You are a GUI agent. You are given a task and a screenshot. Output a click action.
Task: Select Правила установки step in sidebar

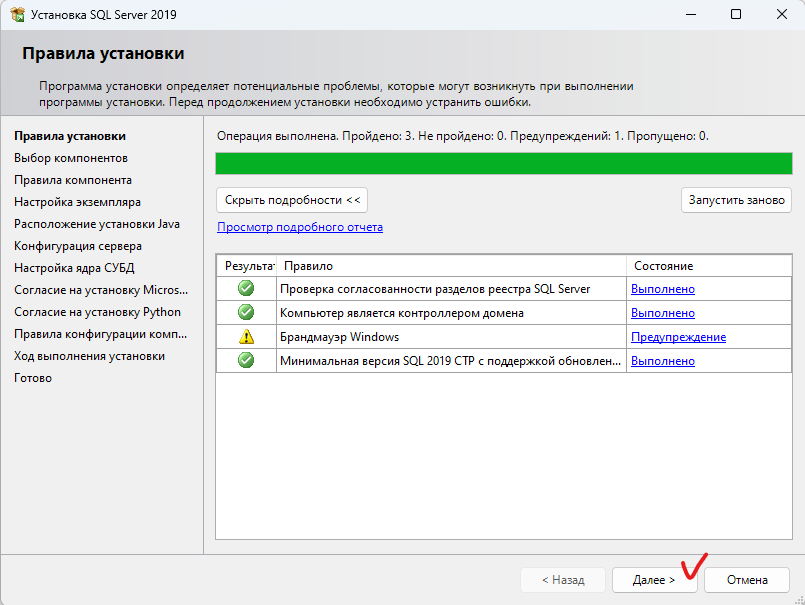(70, 136)
